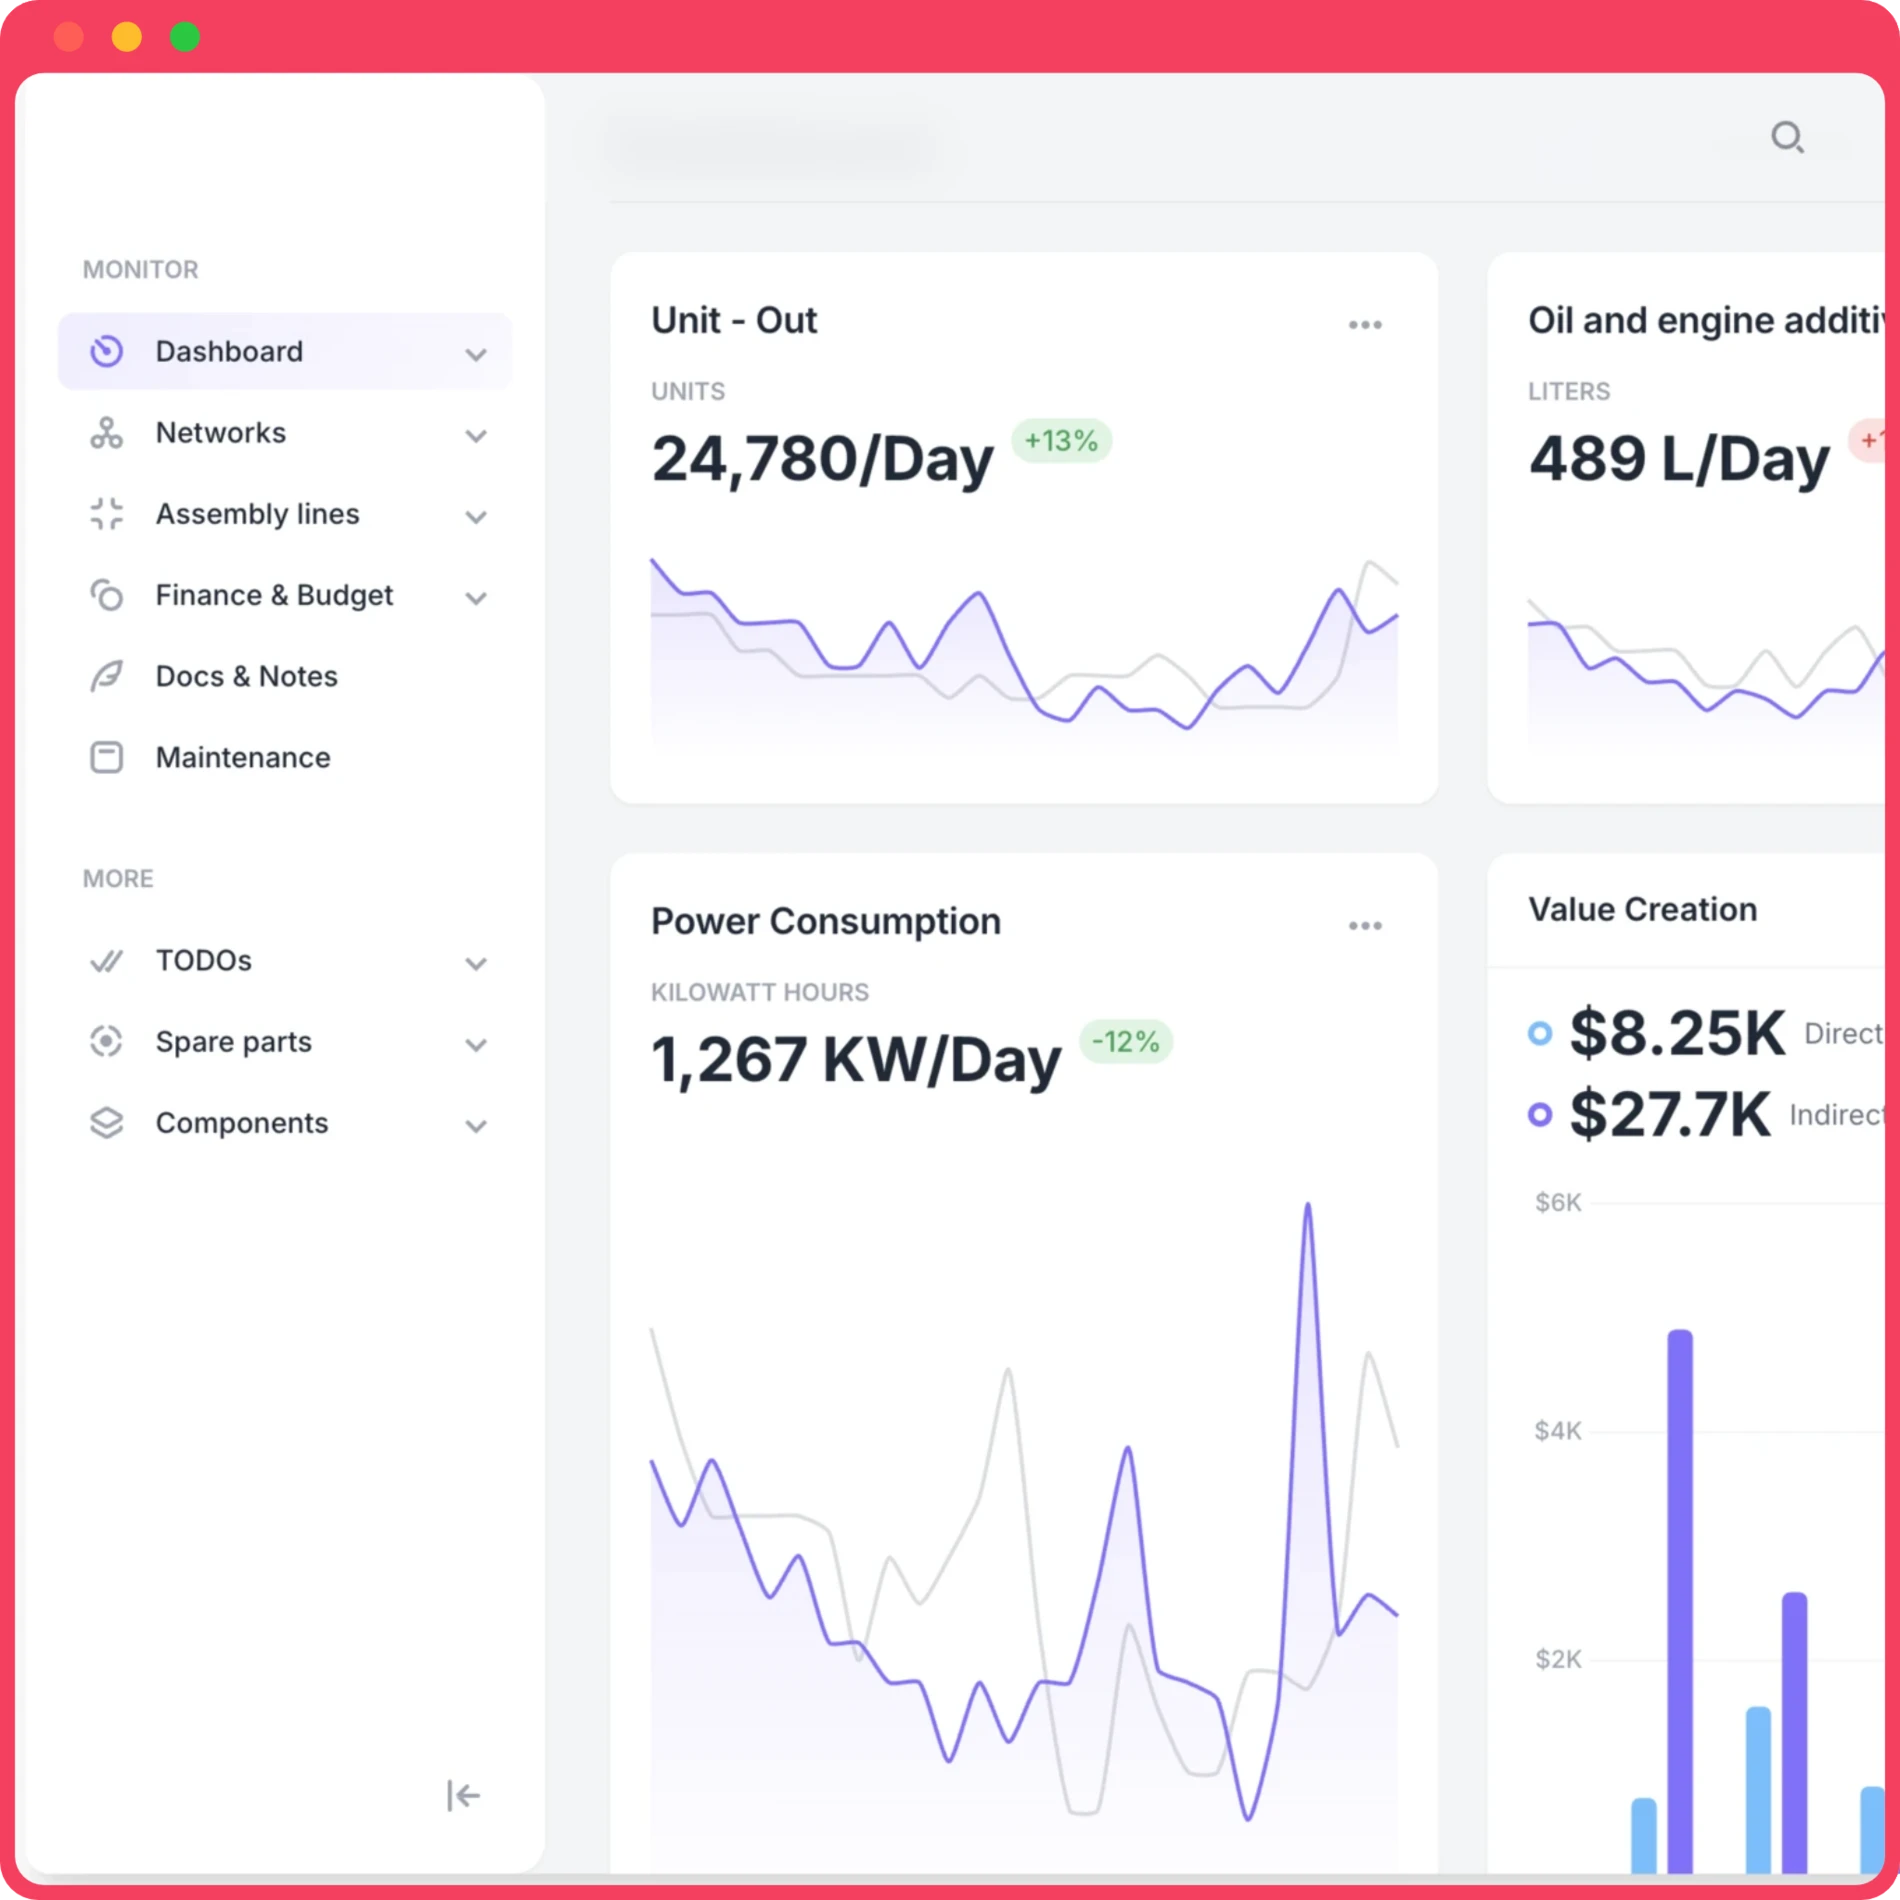Click the -12% badge on Power Consumption

point(1126,1041)
